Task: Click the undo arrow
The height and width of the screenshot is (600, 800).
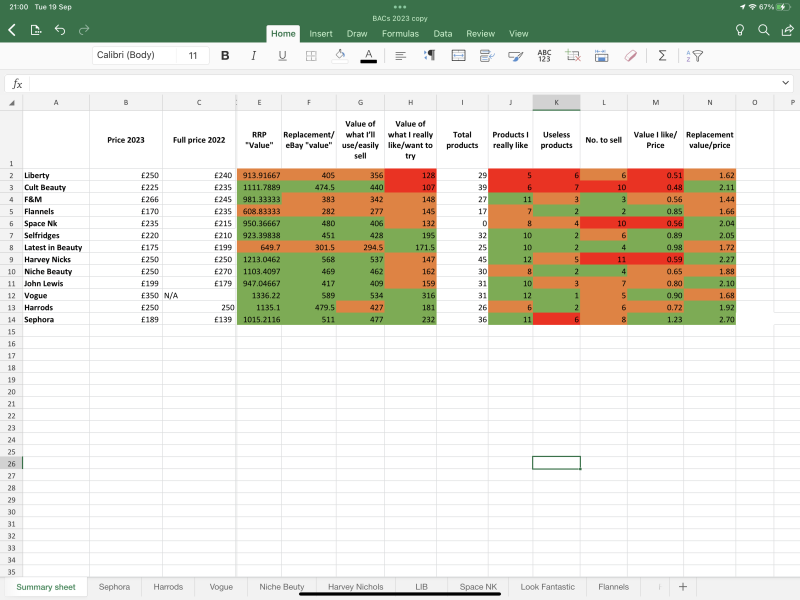Action: tap(60, 31)
